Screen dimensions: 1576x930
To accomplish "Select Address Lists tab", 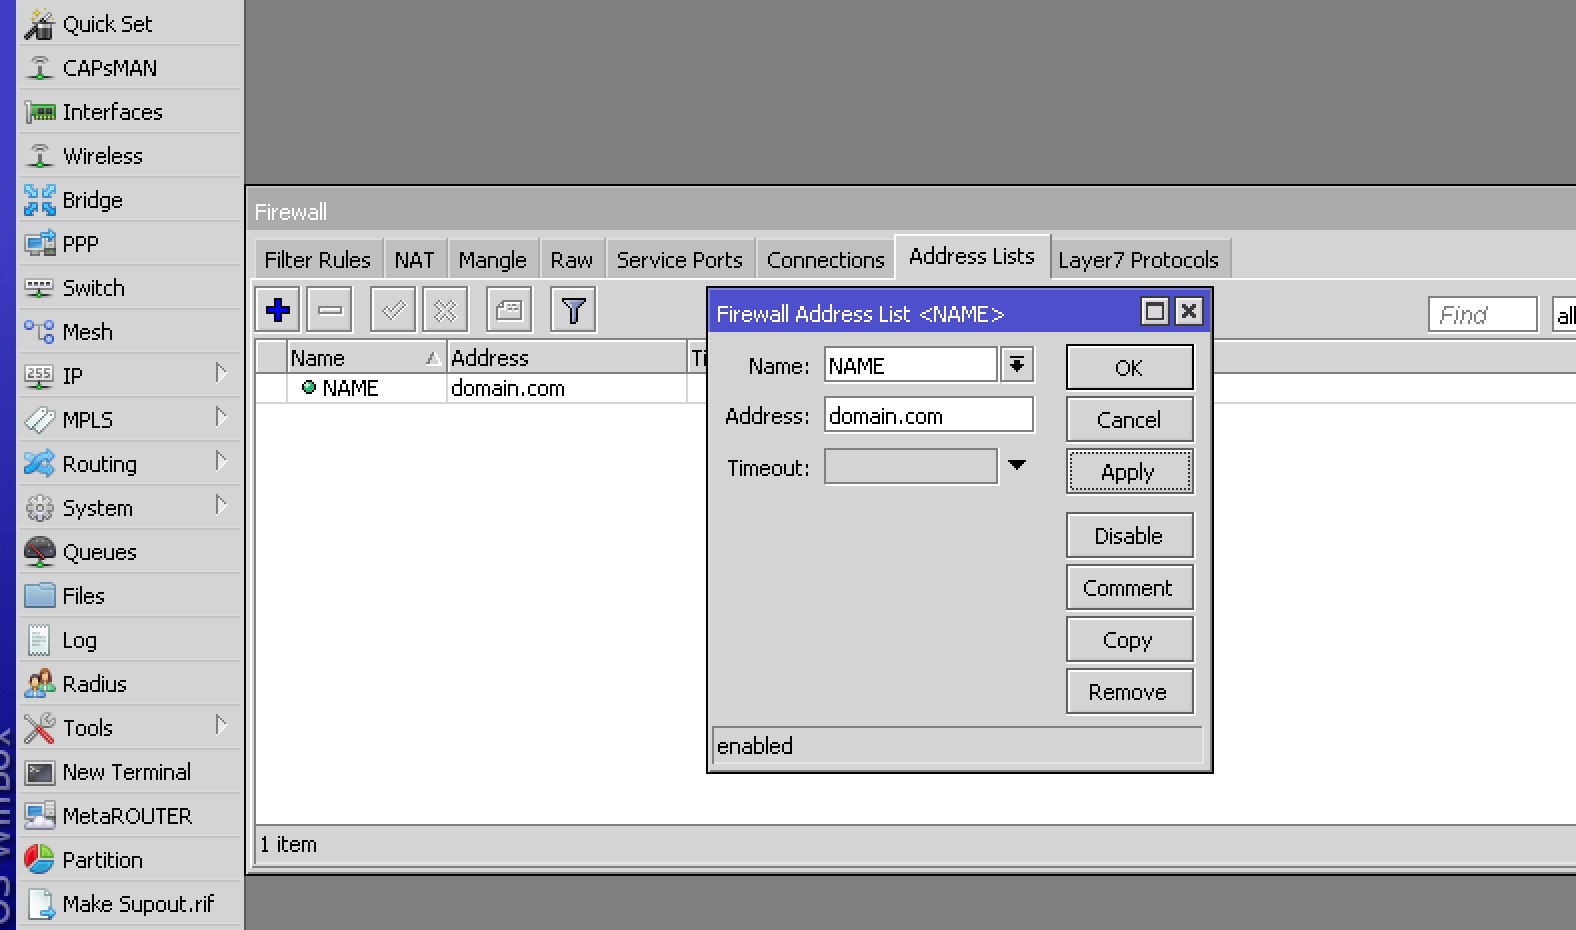I will (x=972, y=257).
